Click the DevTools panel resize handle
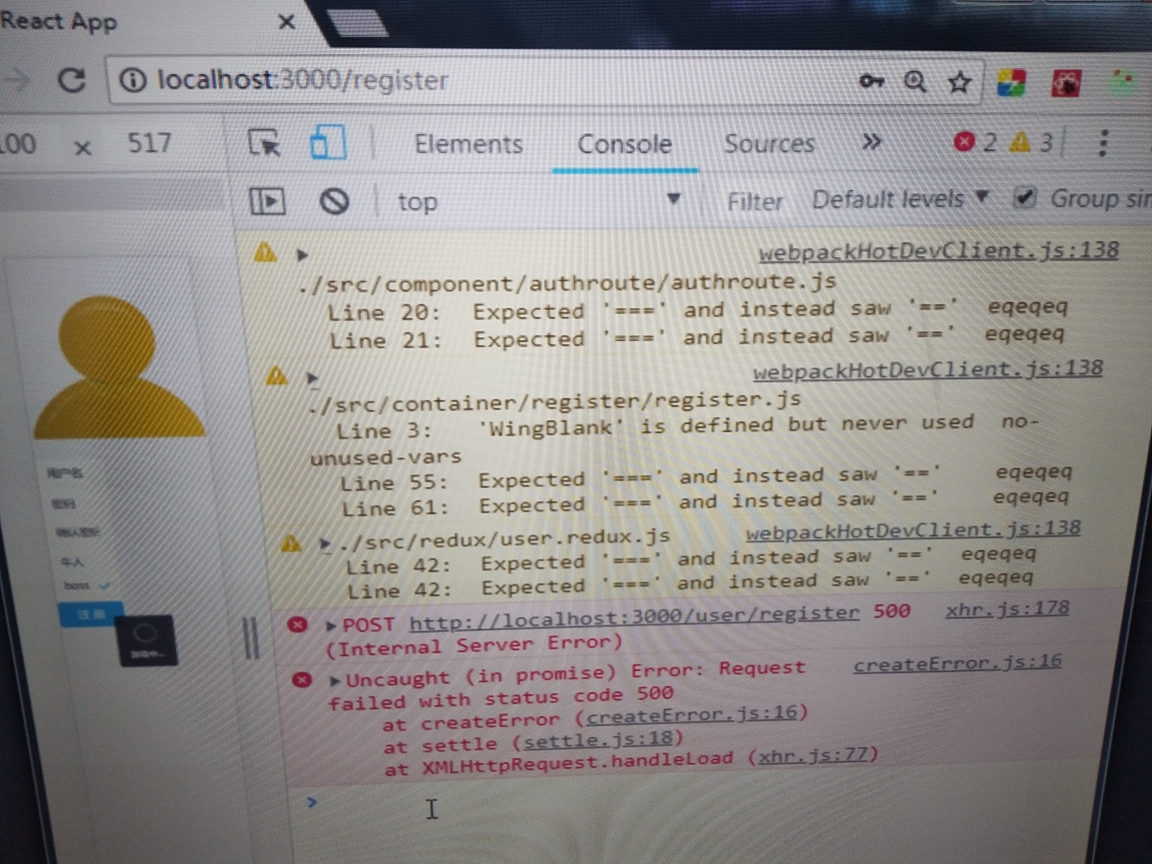1152x864 pixels. point(251,637)
